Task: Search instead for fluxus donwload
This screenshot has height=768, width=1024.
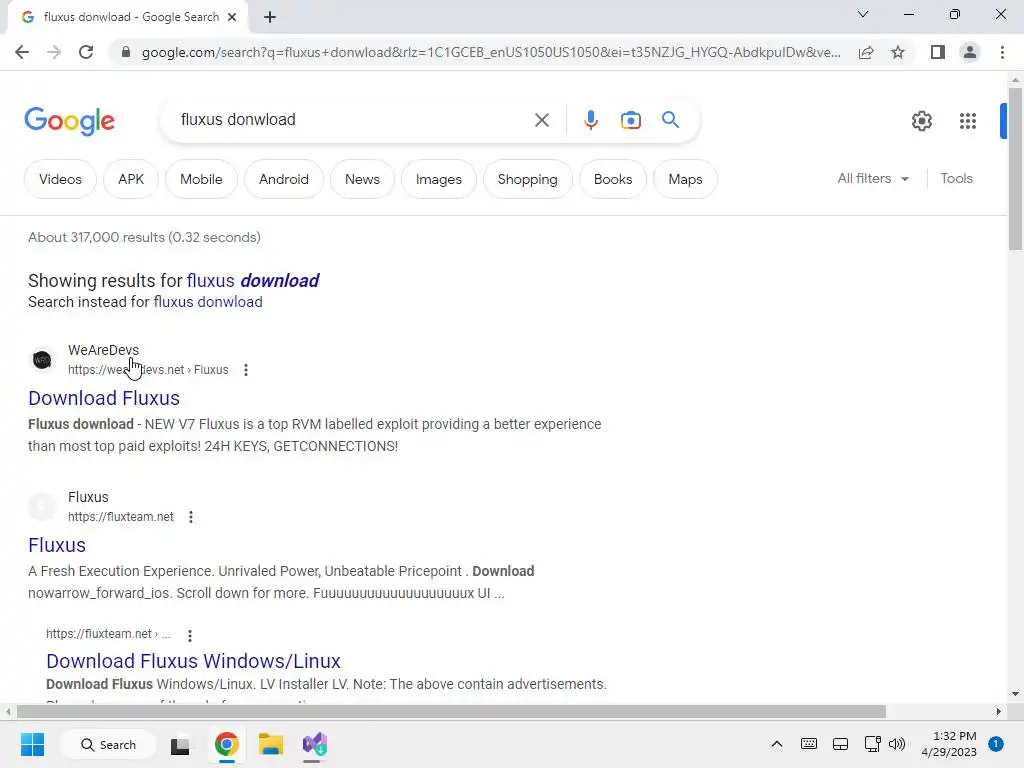Action: (x=208, y=302)
